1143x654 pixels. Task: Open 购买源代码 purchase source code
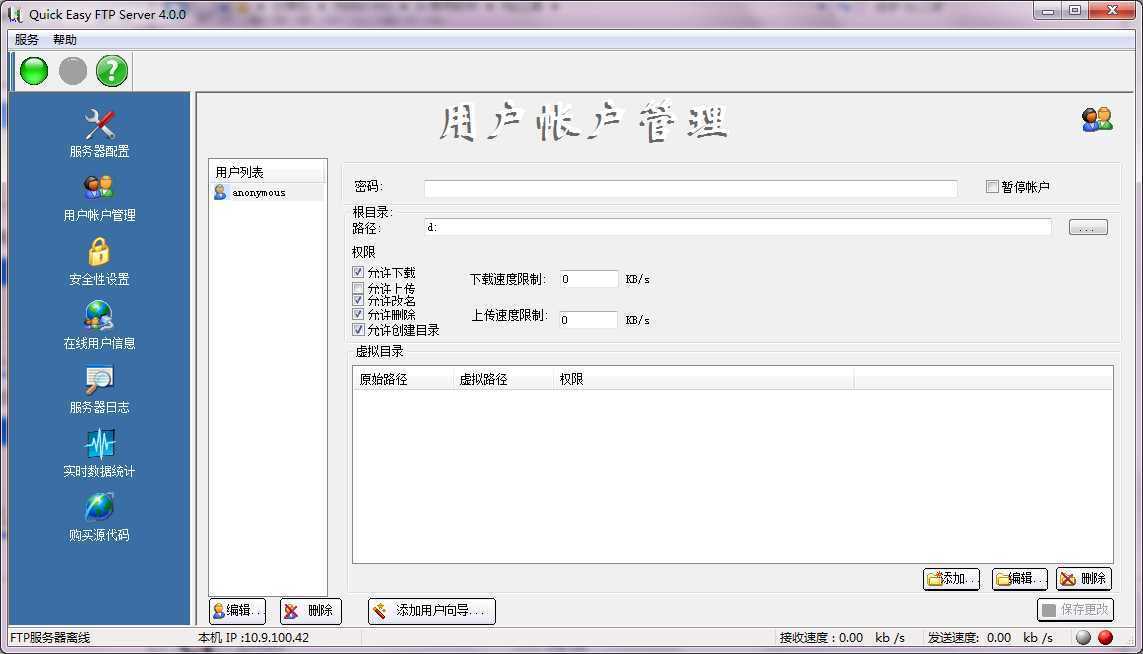point(99,518)
